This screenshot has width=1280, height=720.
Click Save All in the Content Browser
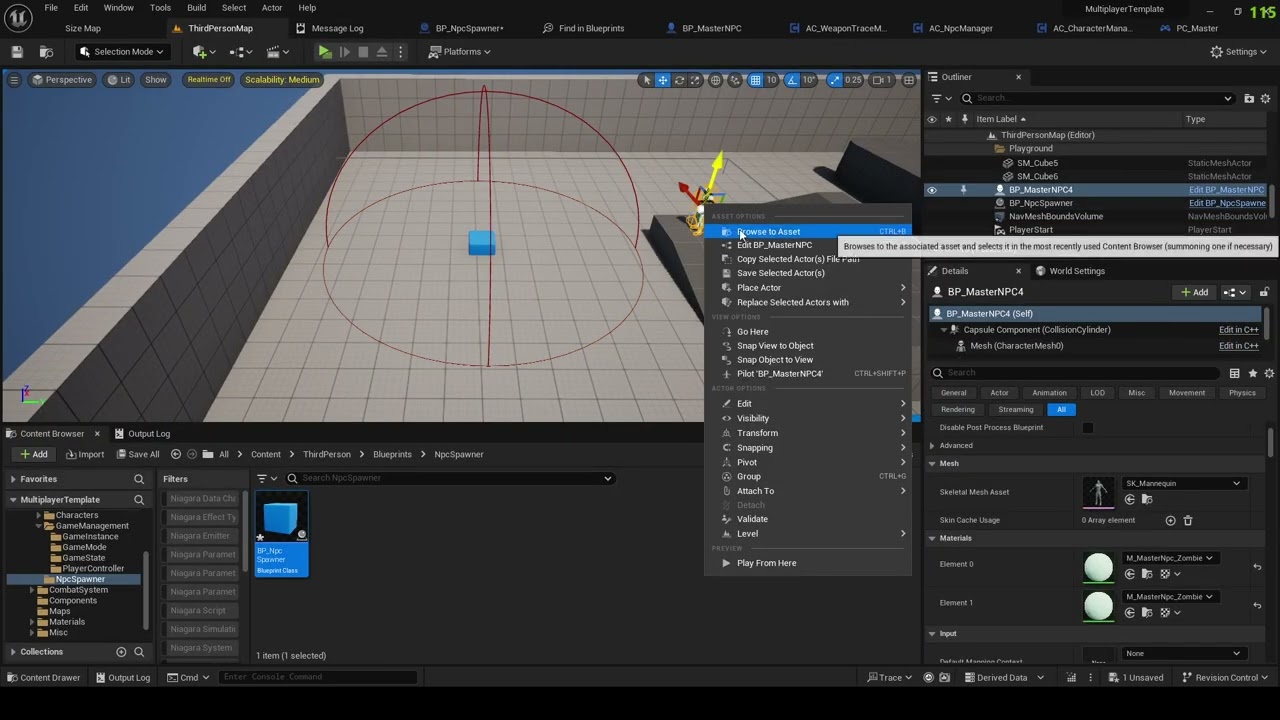[137, 455]
